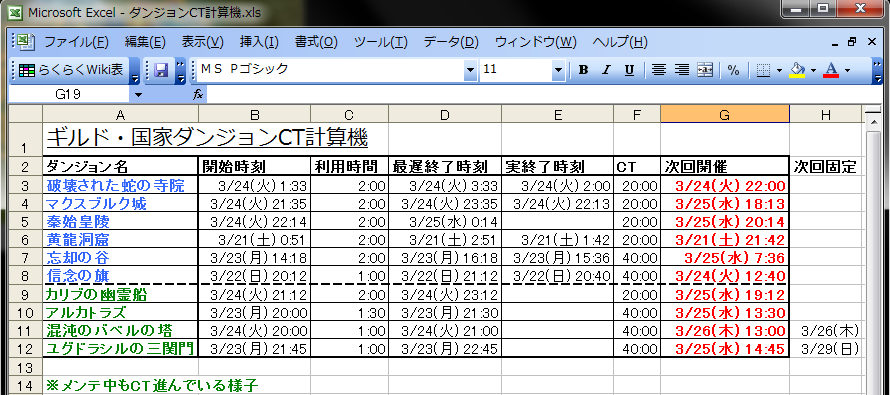Select the 混沌のバベルの塔 cell
The height and width of the screenshot is (395, 890).
pyautogui.click(x=120, y=331)
